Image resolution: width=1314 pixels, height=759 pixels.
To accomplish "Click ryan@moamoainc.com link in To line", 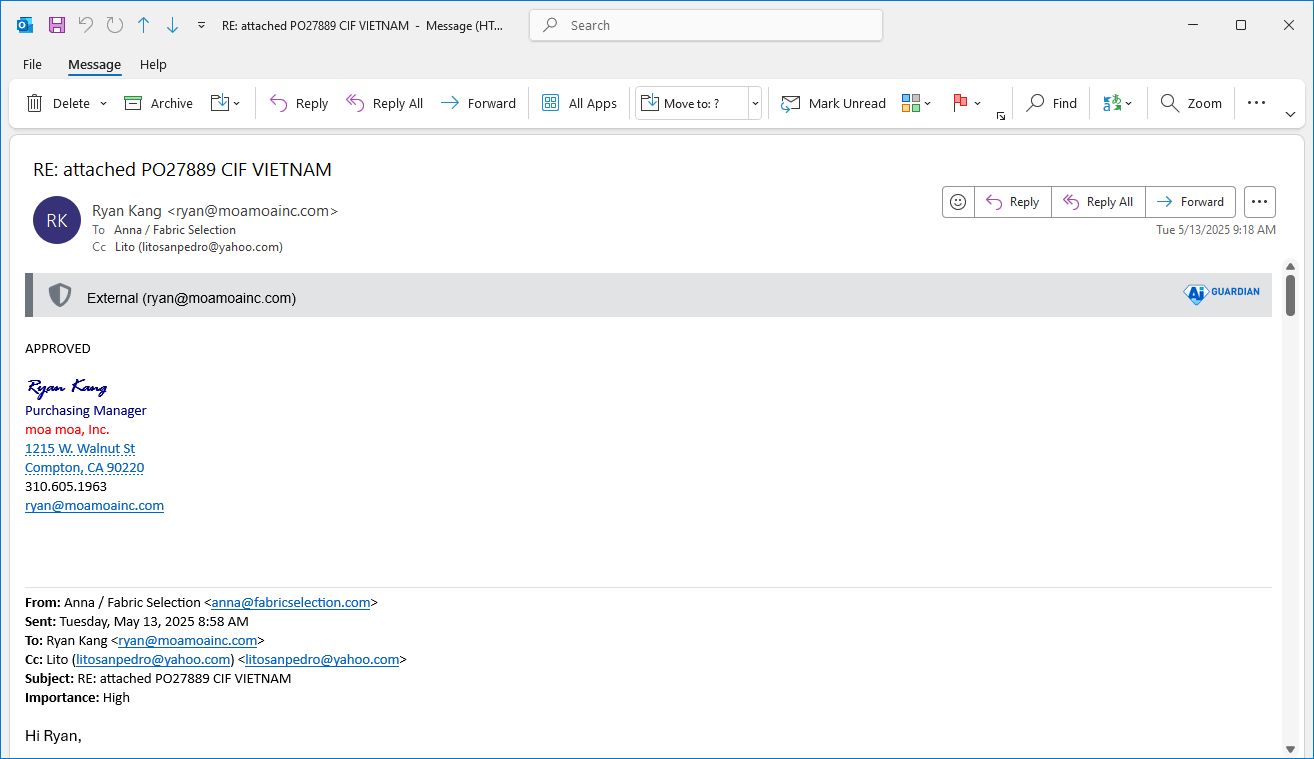I will [x=187, y=641].
